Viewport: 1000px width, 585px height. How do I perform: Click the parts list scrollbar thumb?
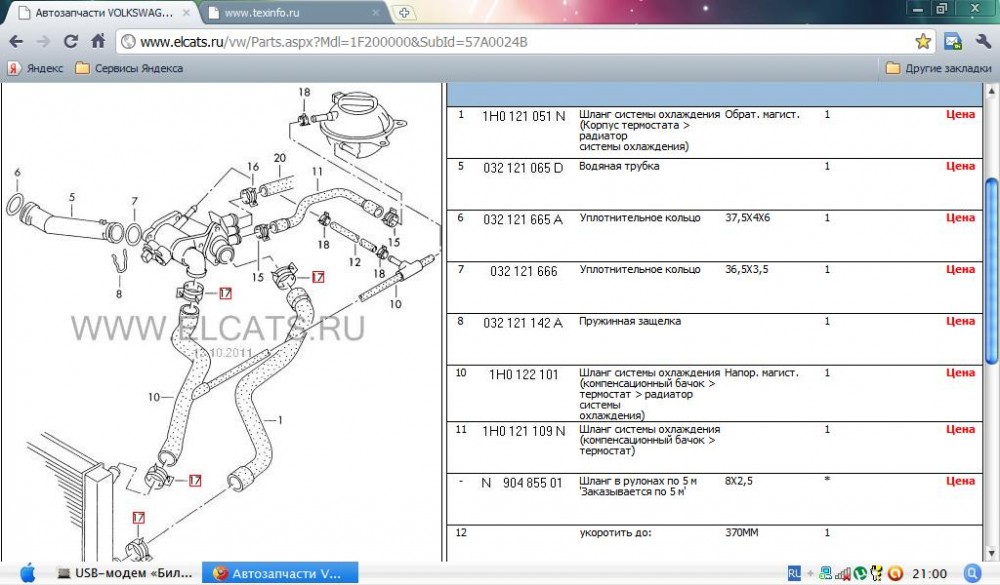pyautogui.click(x=992, y=271)
